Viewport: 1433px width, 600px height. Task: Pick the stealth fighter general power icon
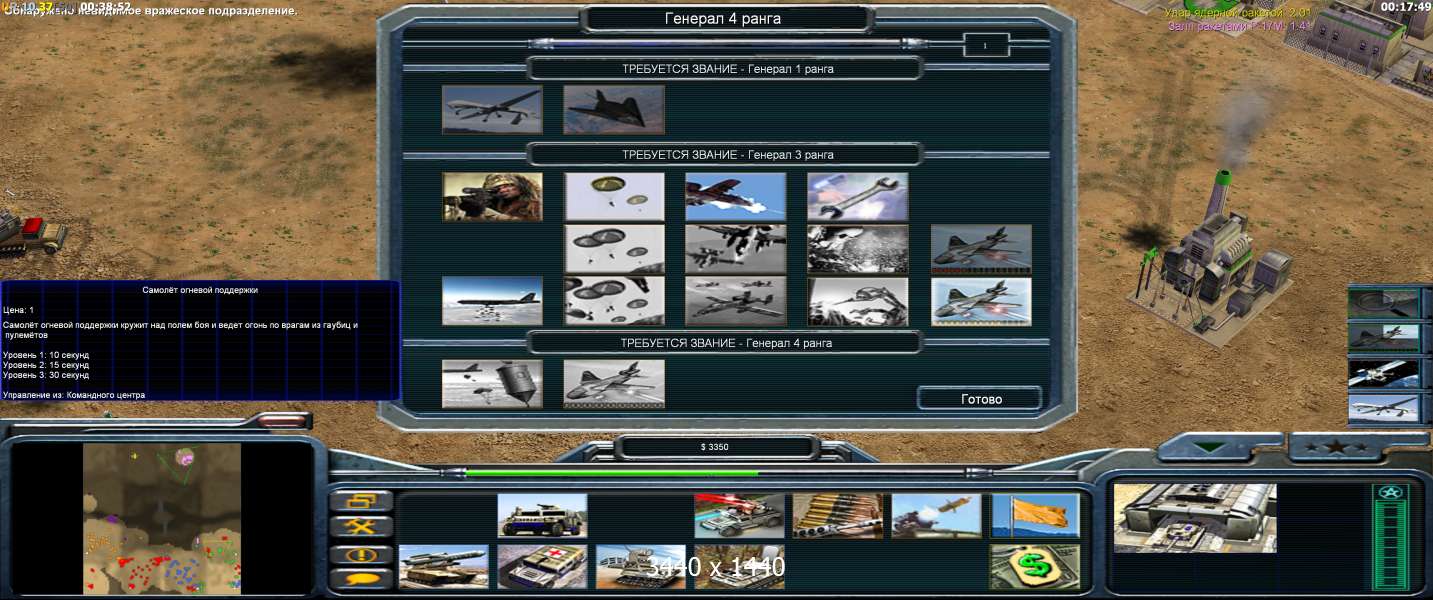coord(614,109)
